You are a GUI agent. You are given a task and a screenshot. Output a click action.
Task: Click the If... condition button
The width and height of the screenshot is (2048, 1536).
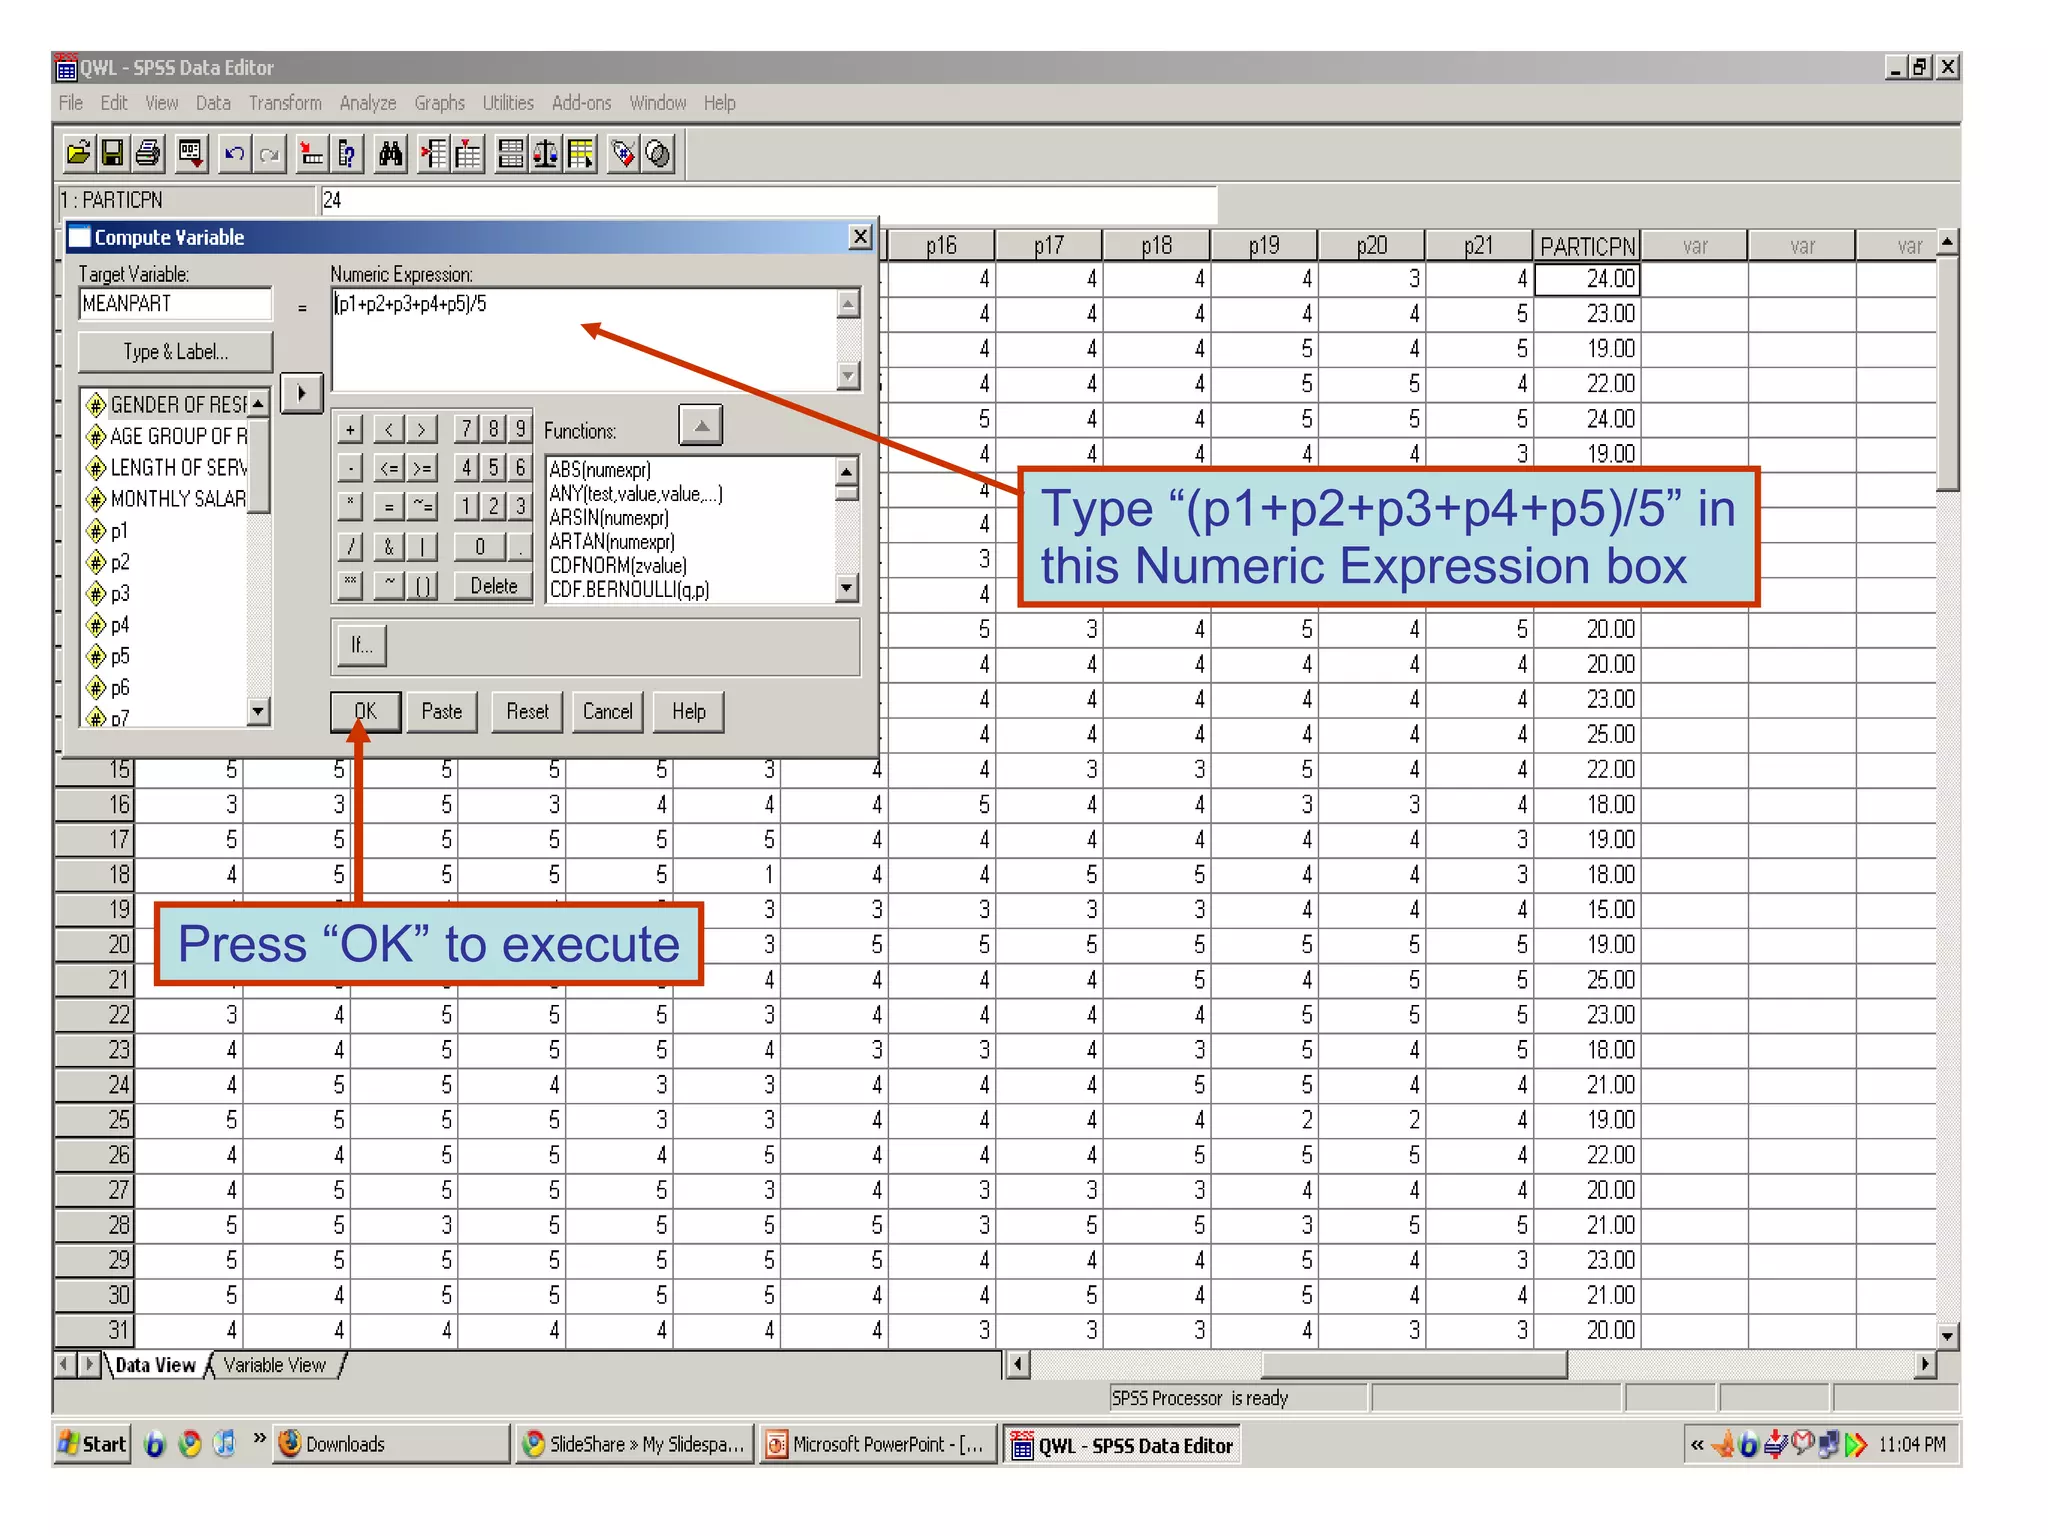pos(361,646)
